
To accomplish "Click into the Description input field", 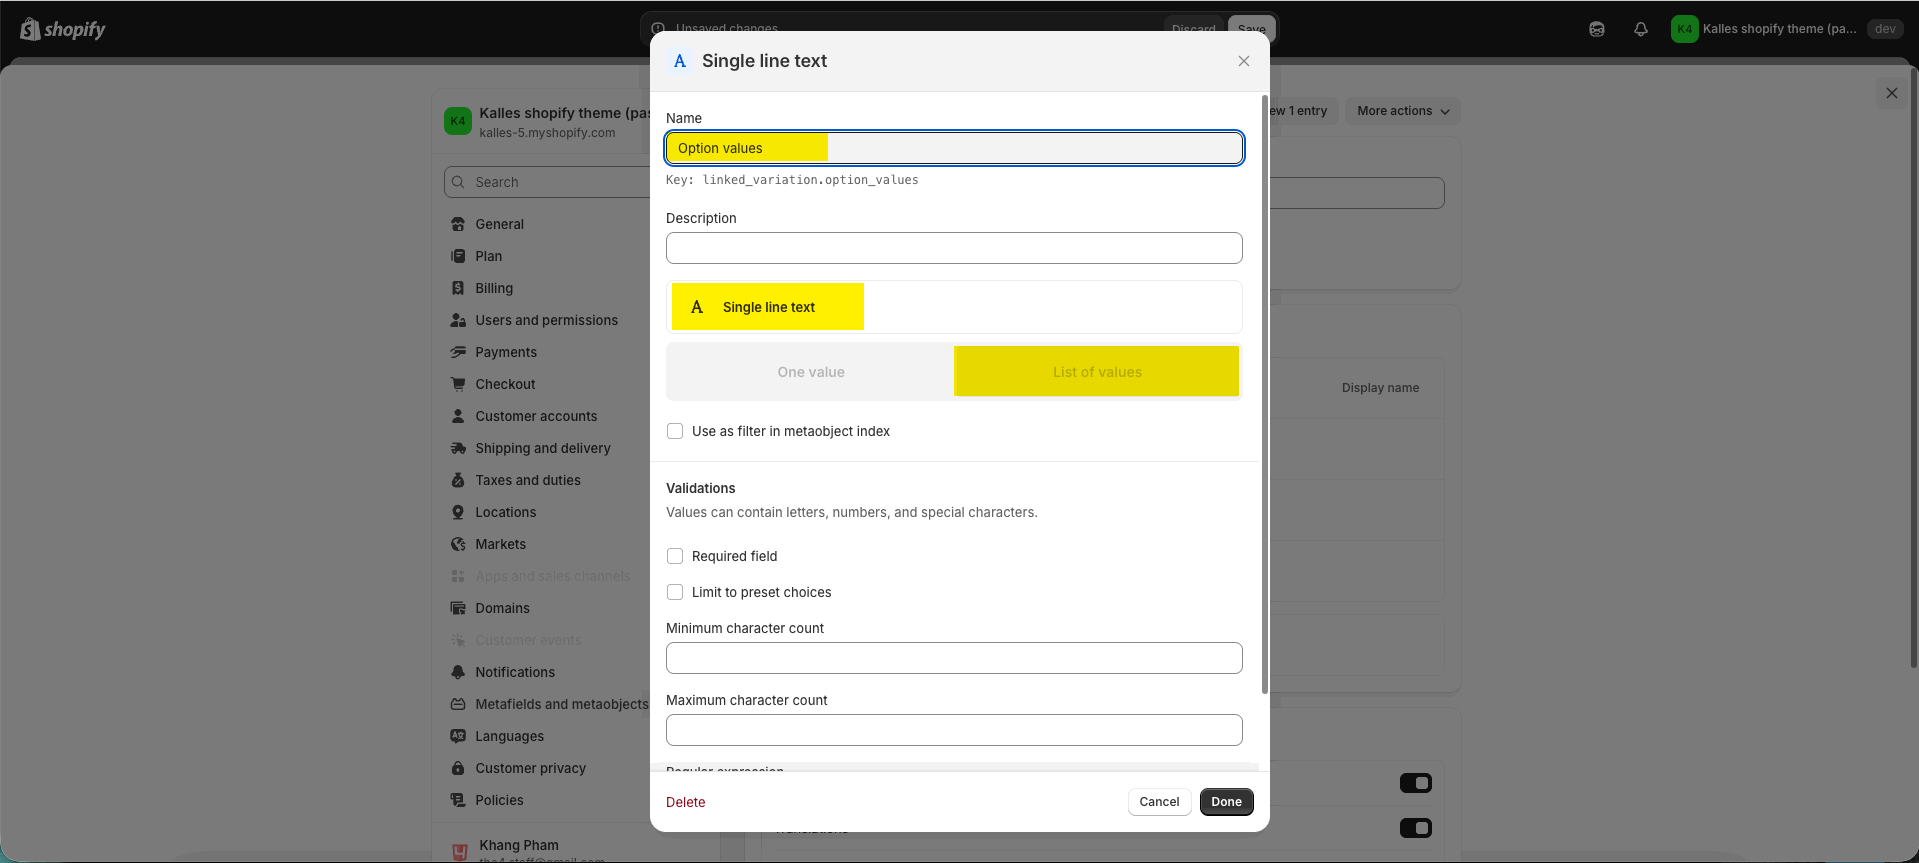I will tap(954, 248).
